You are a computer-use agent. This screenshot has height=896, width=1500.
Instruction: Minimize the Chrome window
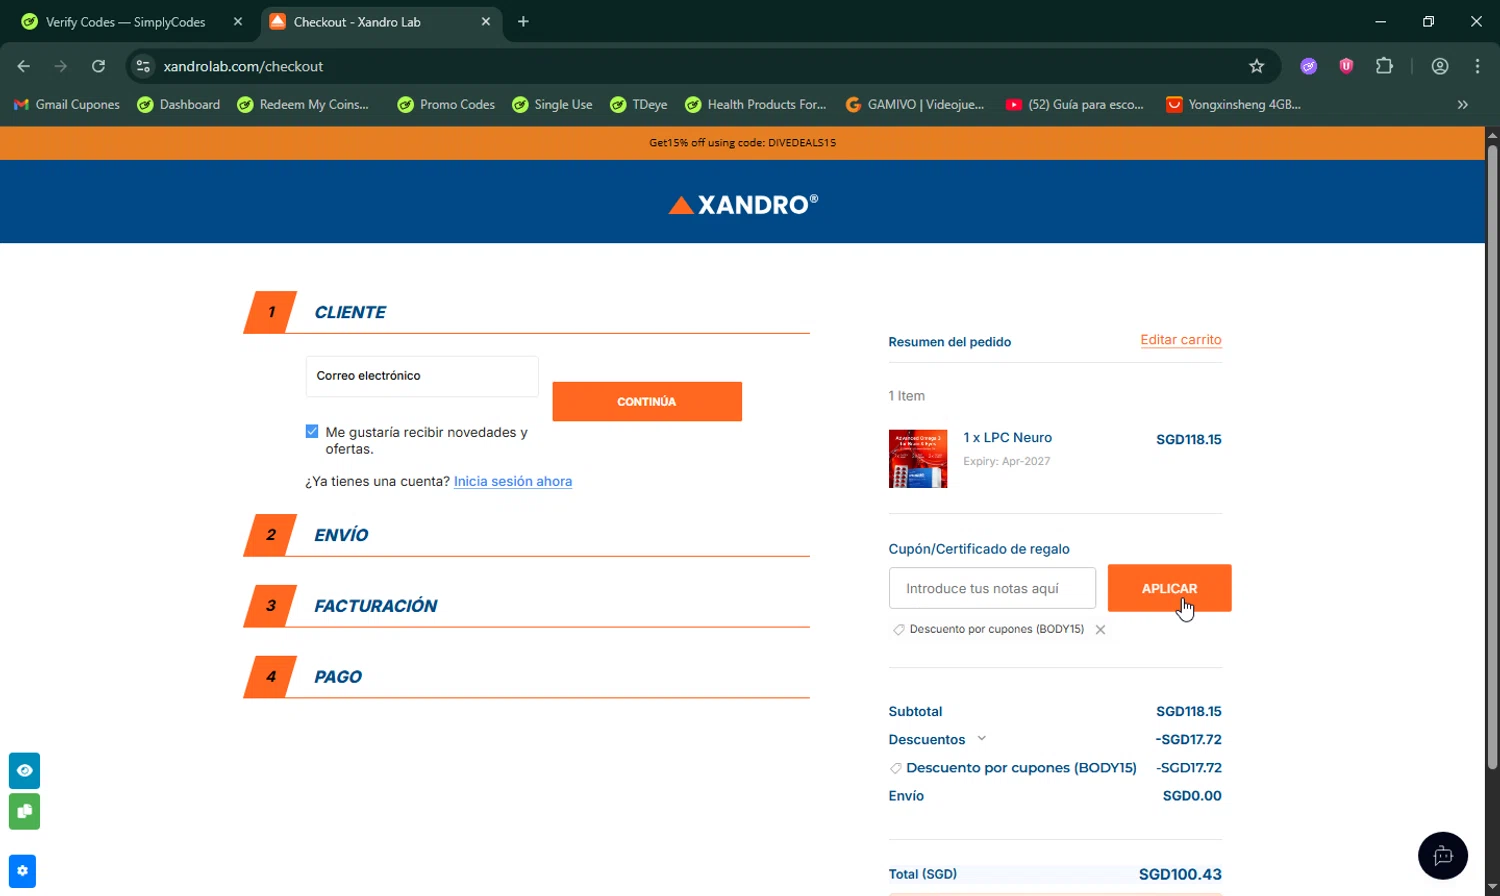pyautogui.click(x=1380, y=22)
